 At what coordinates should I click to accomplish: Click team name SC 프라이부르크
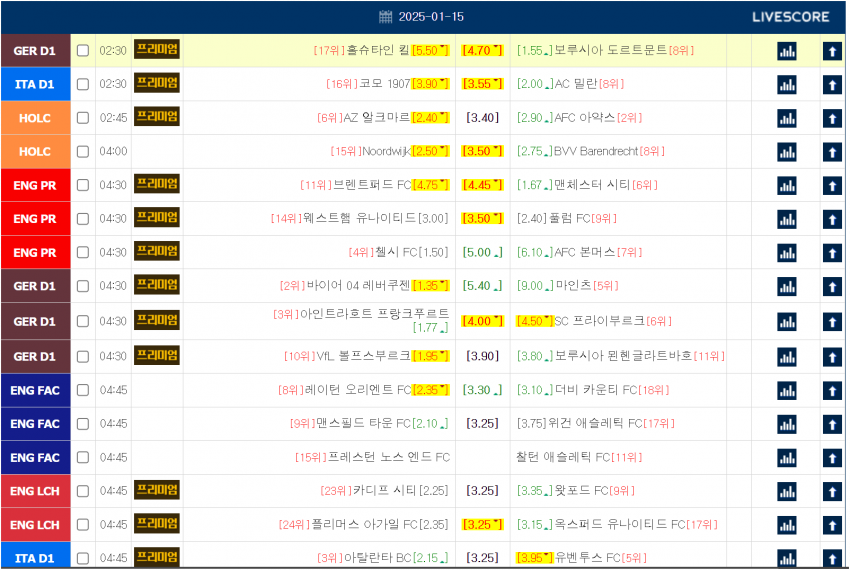pyautogui.click(x=600, y=321)
